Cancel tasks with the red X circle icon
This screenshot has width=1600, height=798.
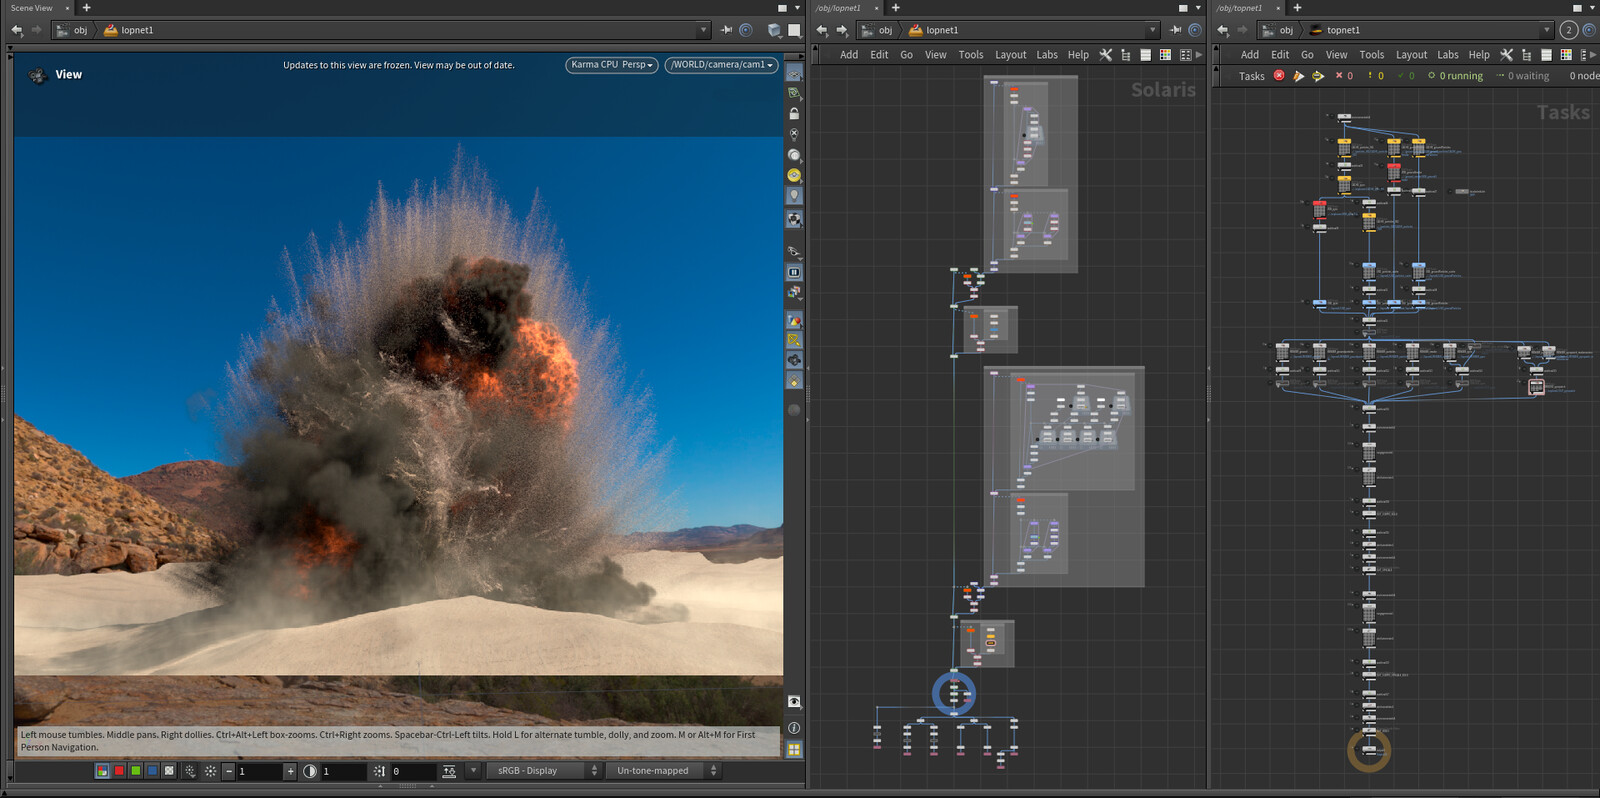[1279, 76]
